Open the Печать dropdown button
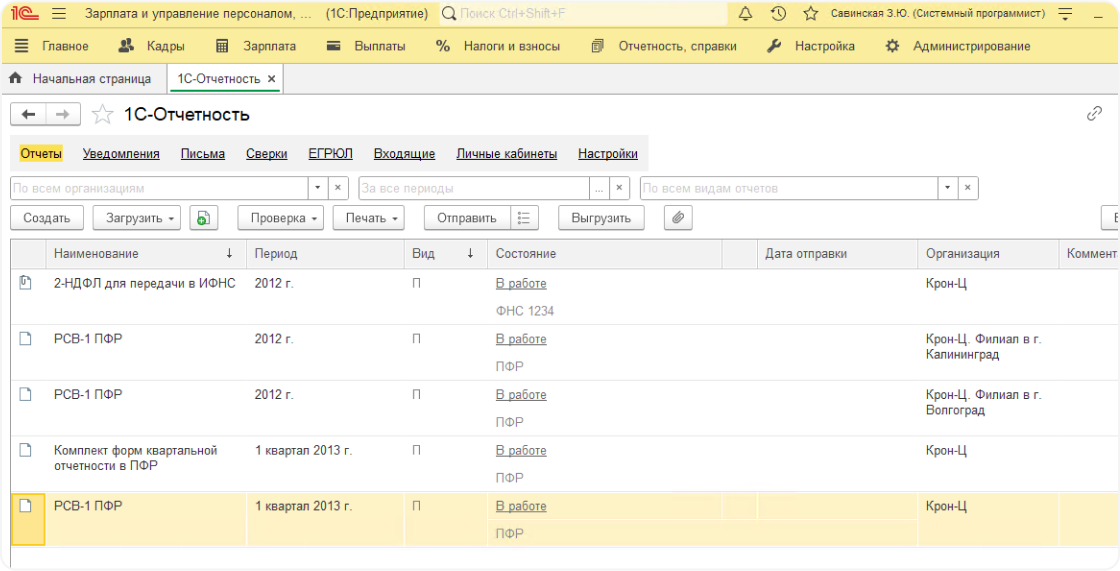The image size is (1120, 571). (369, 218)
